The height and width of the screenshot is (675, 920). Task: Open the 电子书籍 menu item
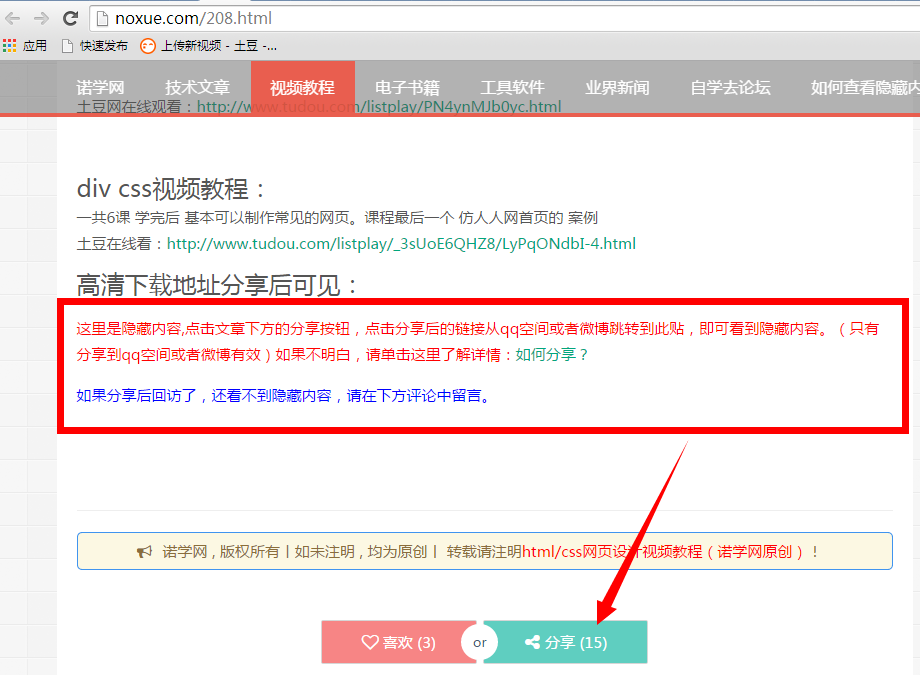[407, 87]
